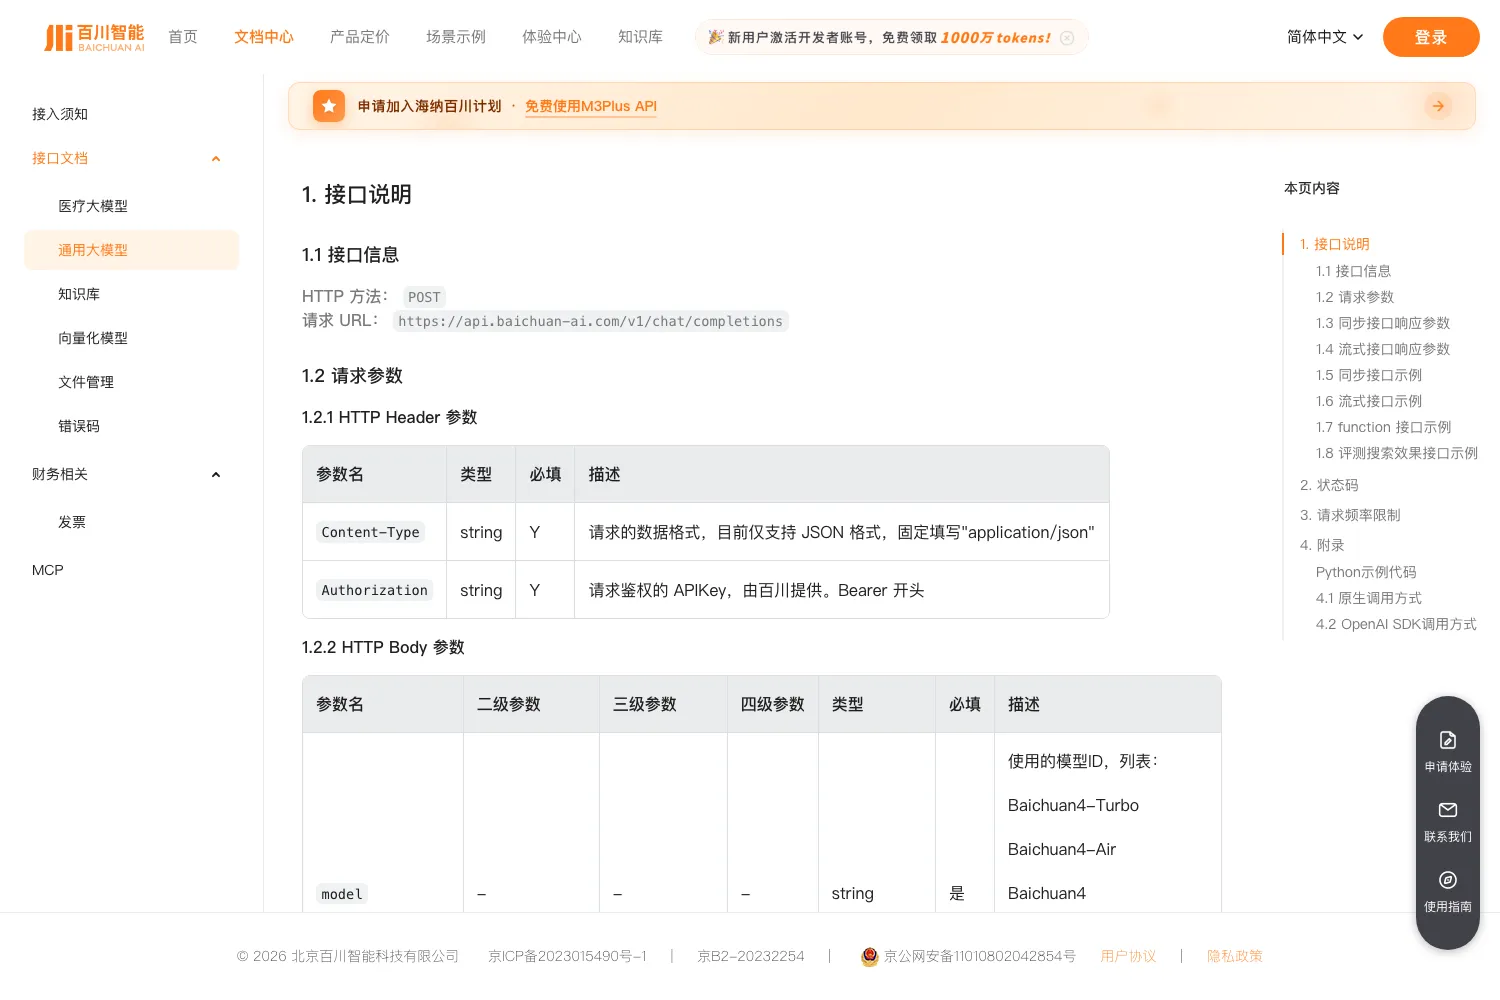The width and height of the screenshot is (1500, 1000).
Task: Collapse the 接口文档 sidebar section
Action: pos(216,159)
